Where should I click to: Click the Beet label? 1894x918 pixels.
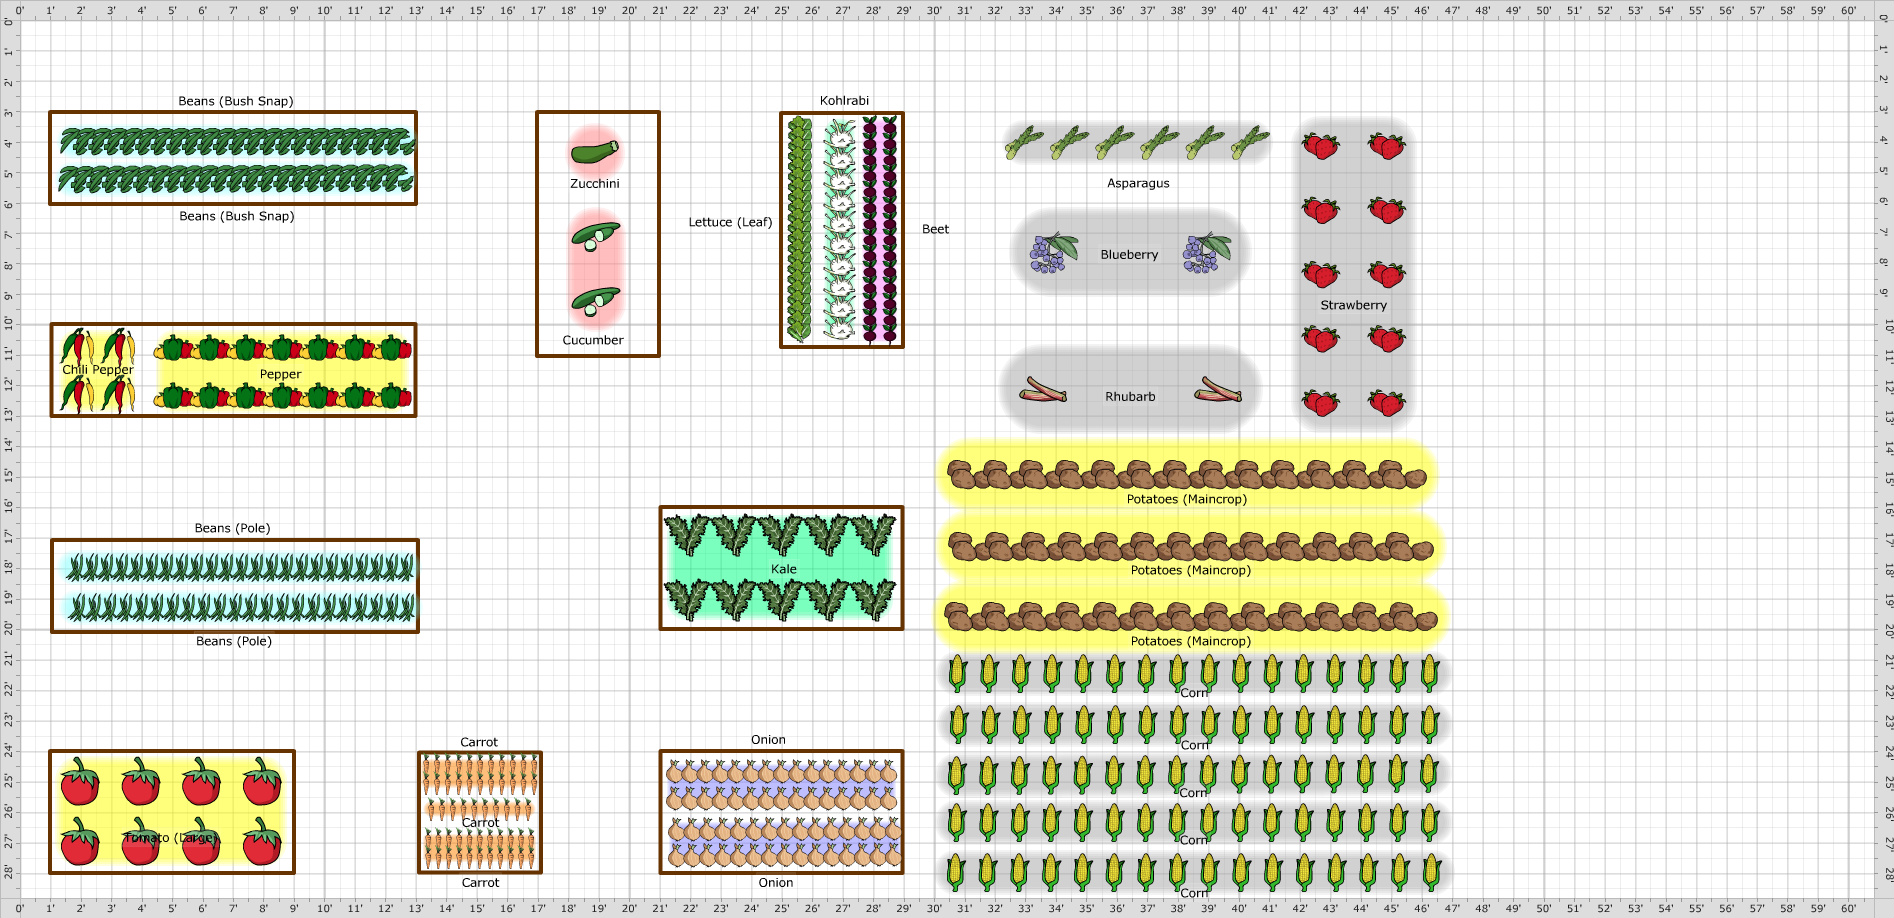[935, 229]
